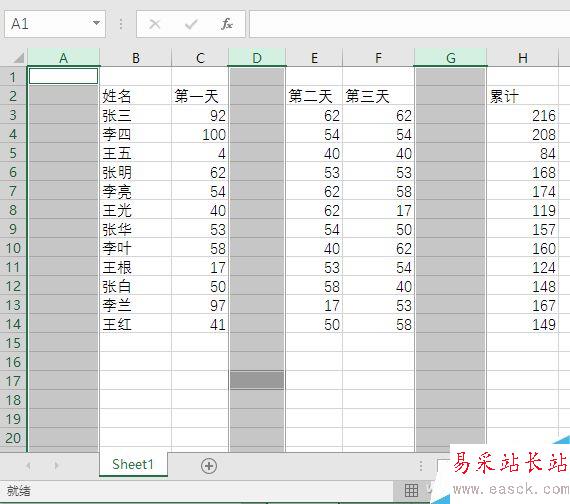The height and width of the screenshot is (504, 570).
Task: Select the cell containing 李兰
Action: pyautogui.click(x=135, y=305)
